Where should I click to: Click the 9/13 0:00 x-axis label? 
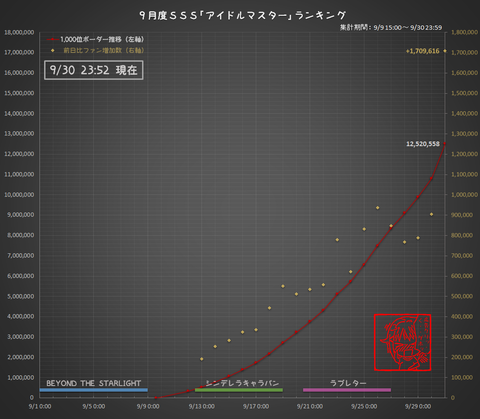pos(202,406)
